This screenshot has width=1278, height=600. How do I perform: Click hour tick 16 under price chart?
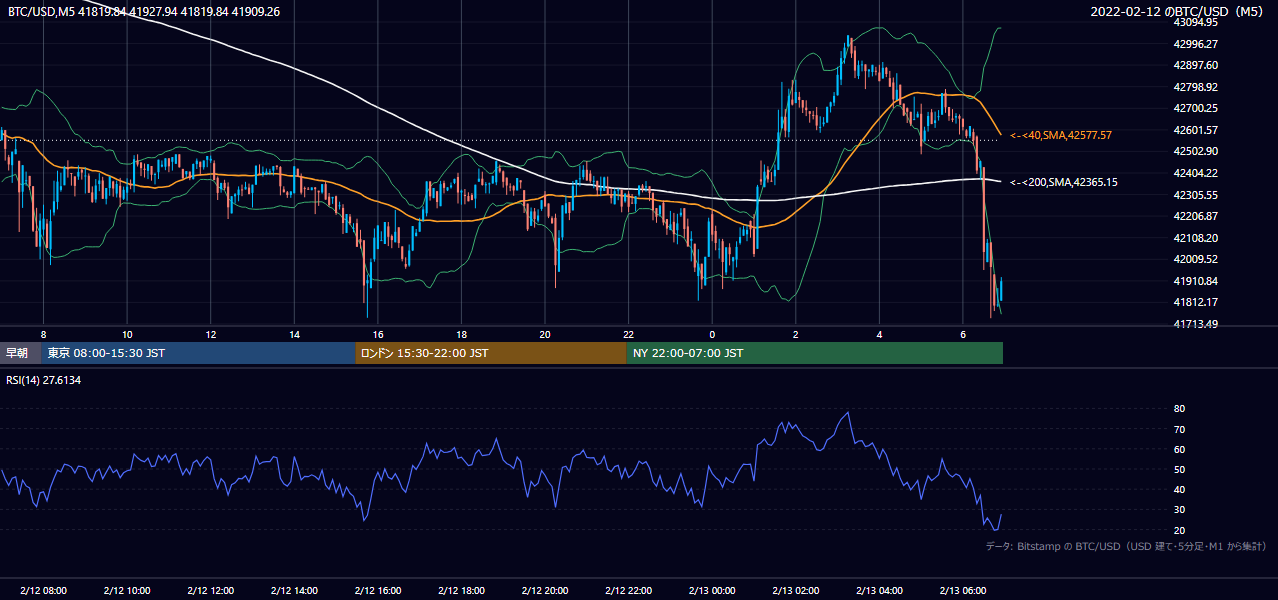378,334
